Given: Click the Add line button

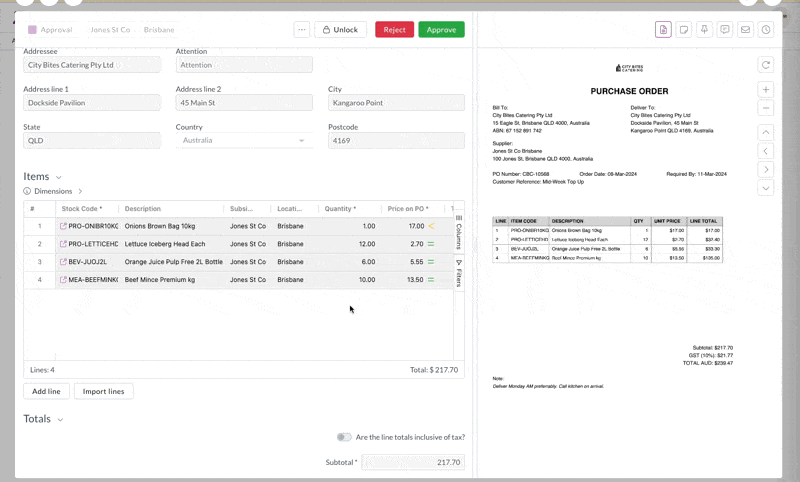Looking at the screenshot, I should pyautogui.click(x=46, y=391).
